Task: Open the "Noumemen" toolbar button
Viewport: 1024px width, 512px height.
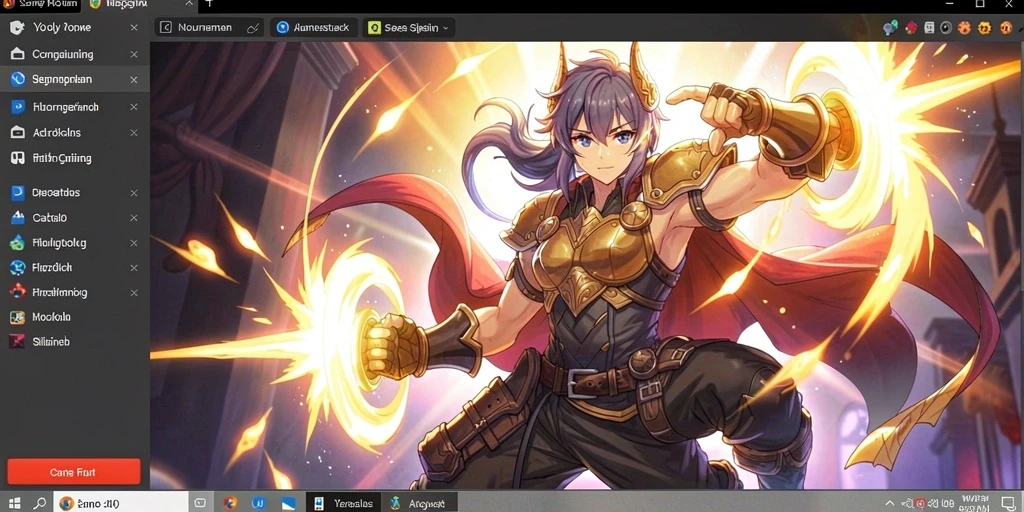Action: pyautogui.click(x=209, y=27)
